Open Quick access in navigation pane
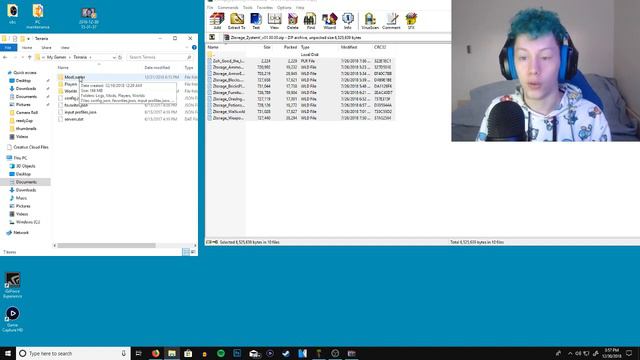 coord(25,73)
